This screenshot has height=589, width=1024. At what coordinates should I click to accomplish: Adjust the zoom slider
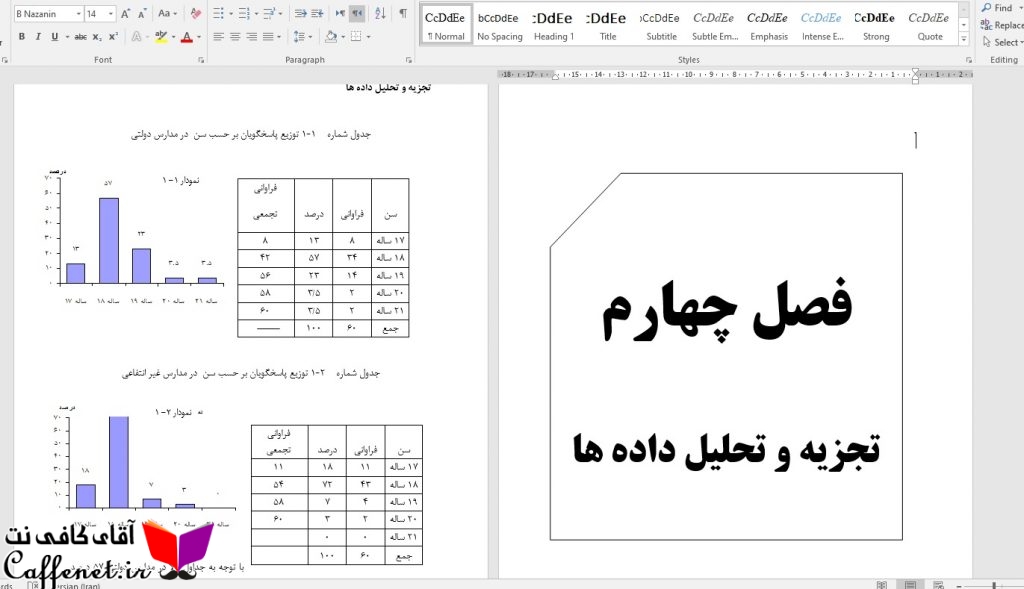993,586
